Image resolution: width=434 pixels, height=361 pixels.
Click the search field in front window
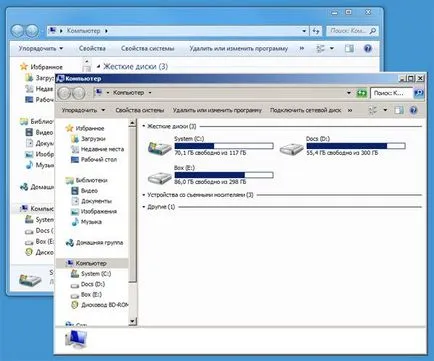coord(392,93)
